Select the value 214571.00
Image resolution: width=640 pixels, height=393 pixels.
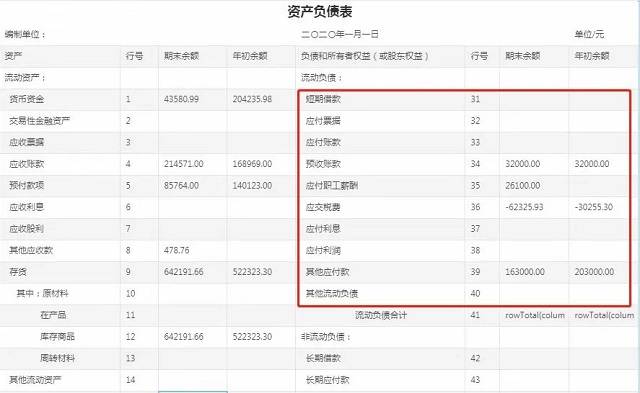[184, 164]
